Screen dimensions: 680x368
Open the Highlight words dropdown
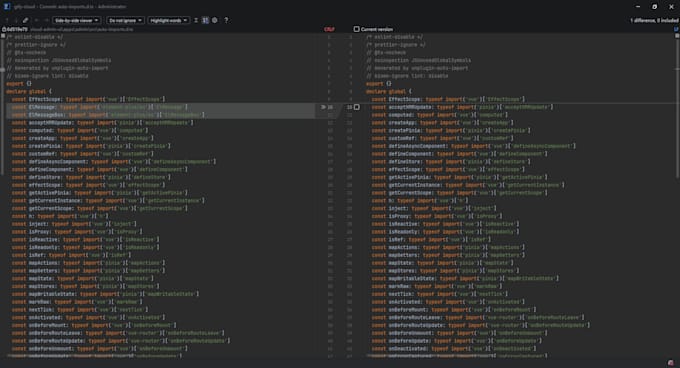[x=168, y=20]
